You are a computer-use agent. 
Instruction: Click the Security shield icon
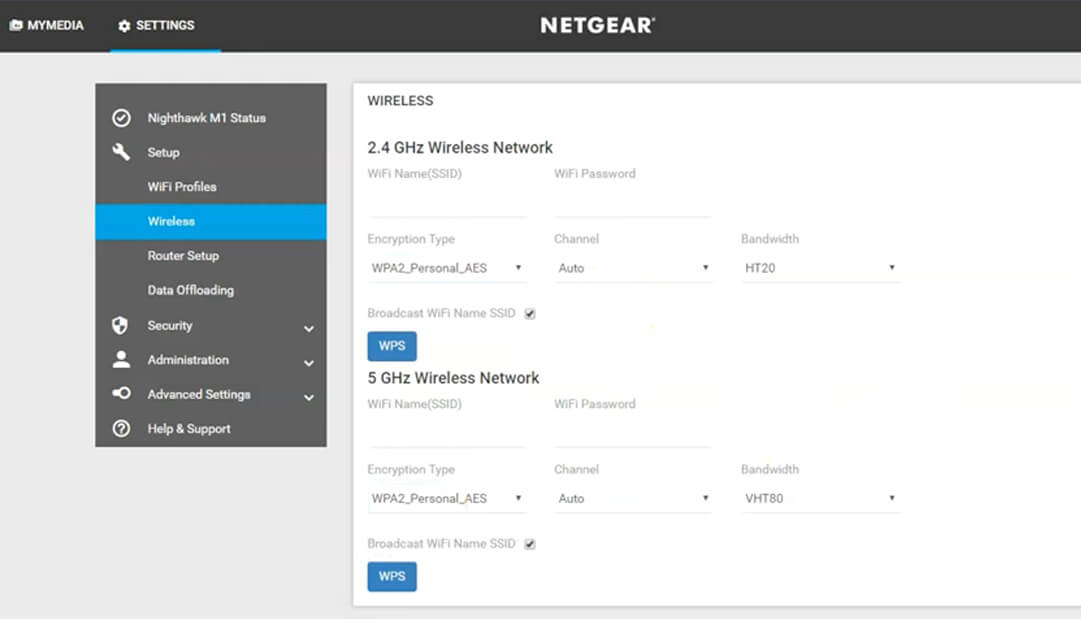(121, 325)
